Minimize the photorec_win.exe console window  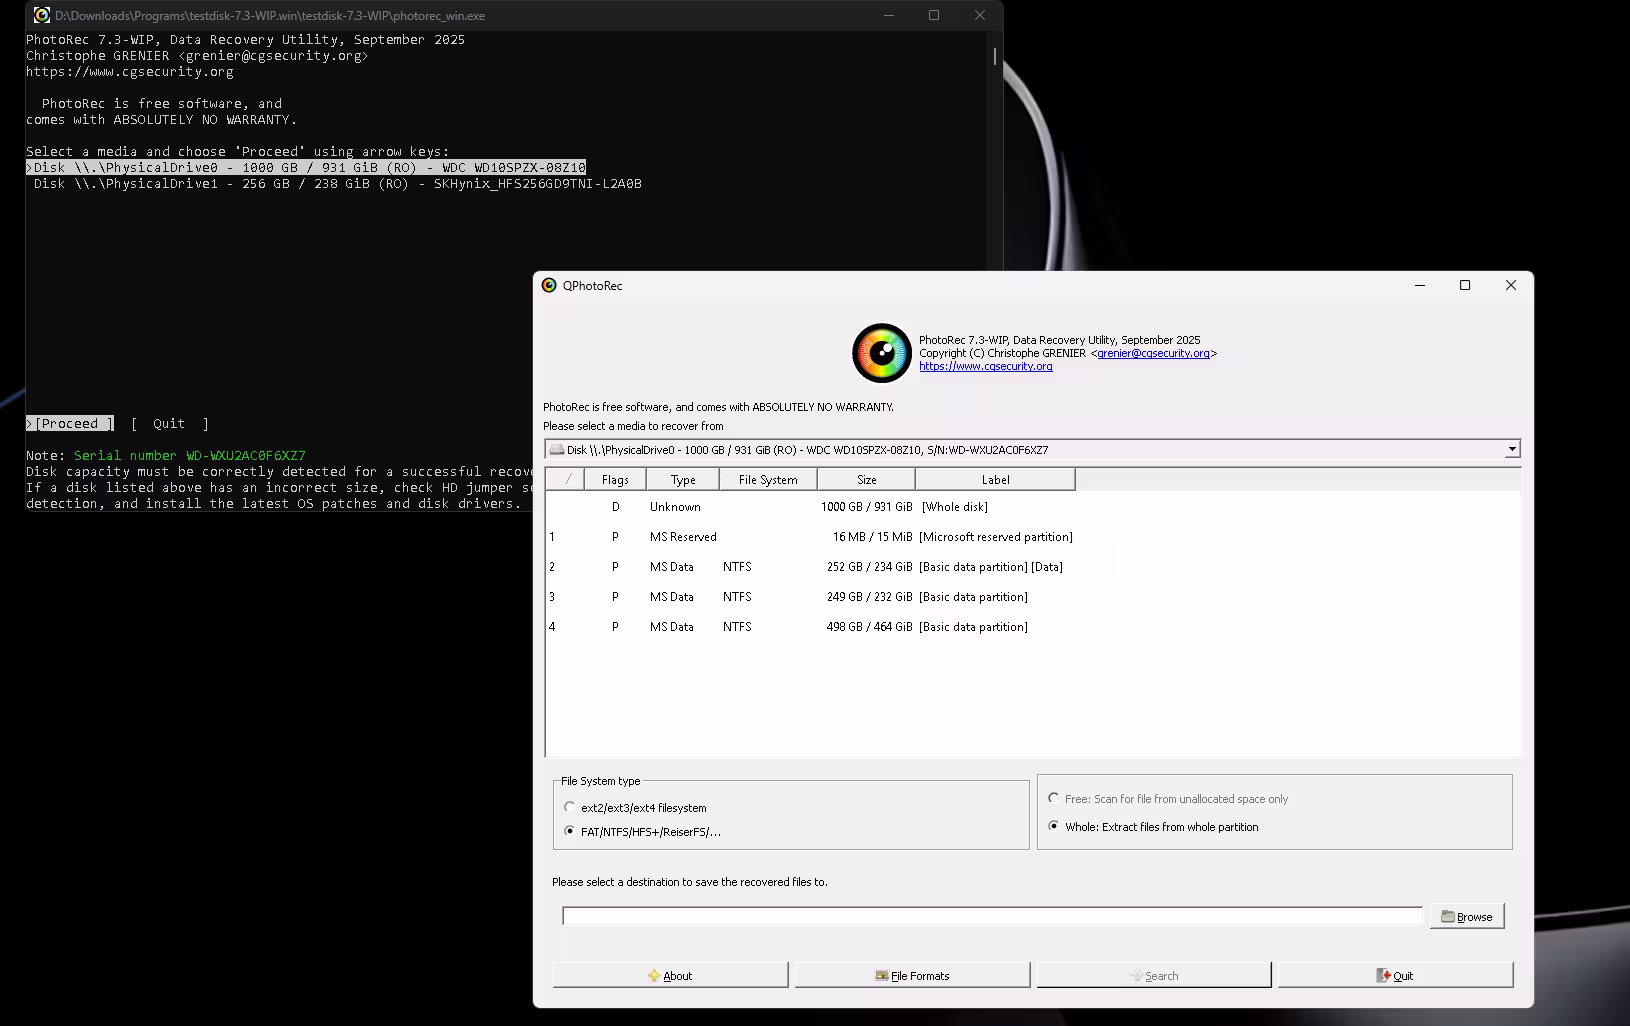click(x=888, y=15)
